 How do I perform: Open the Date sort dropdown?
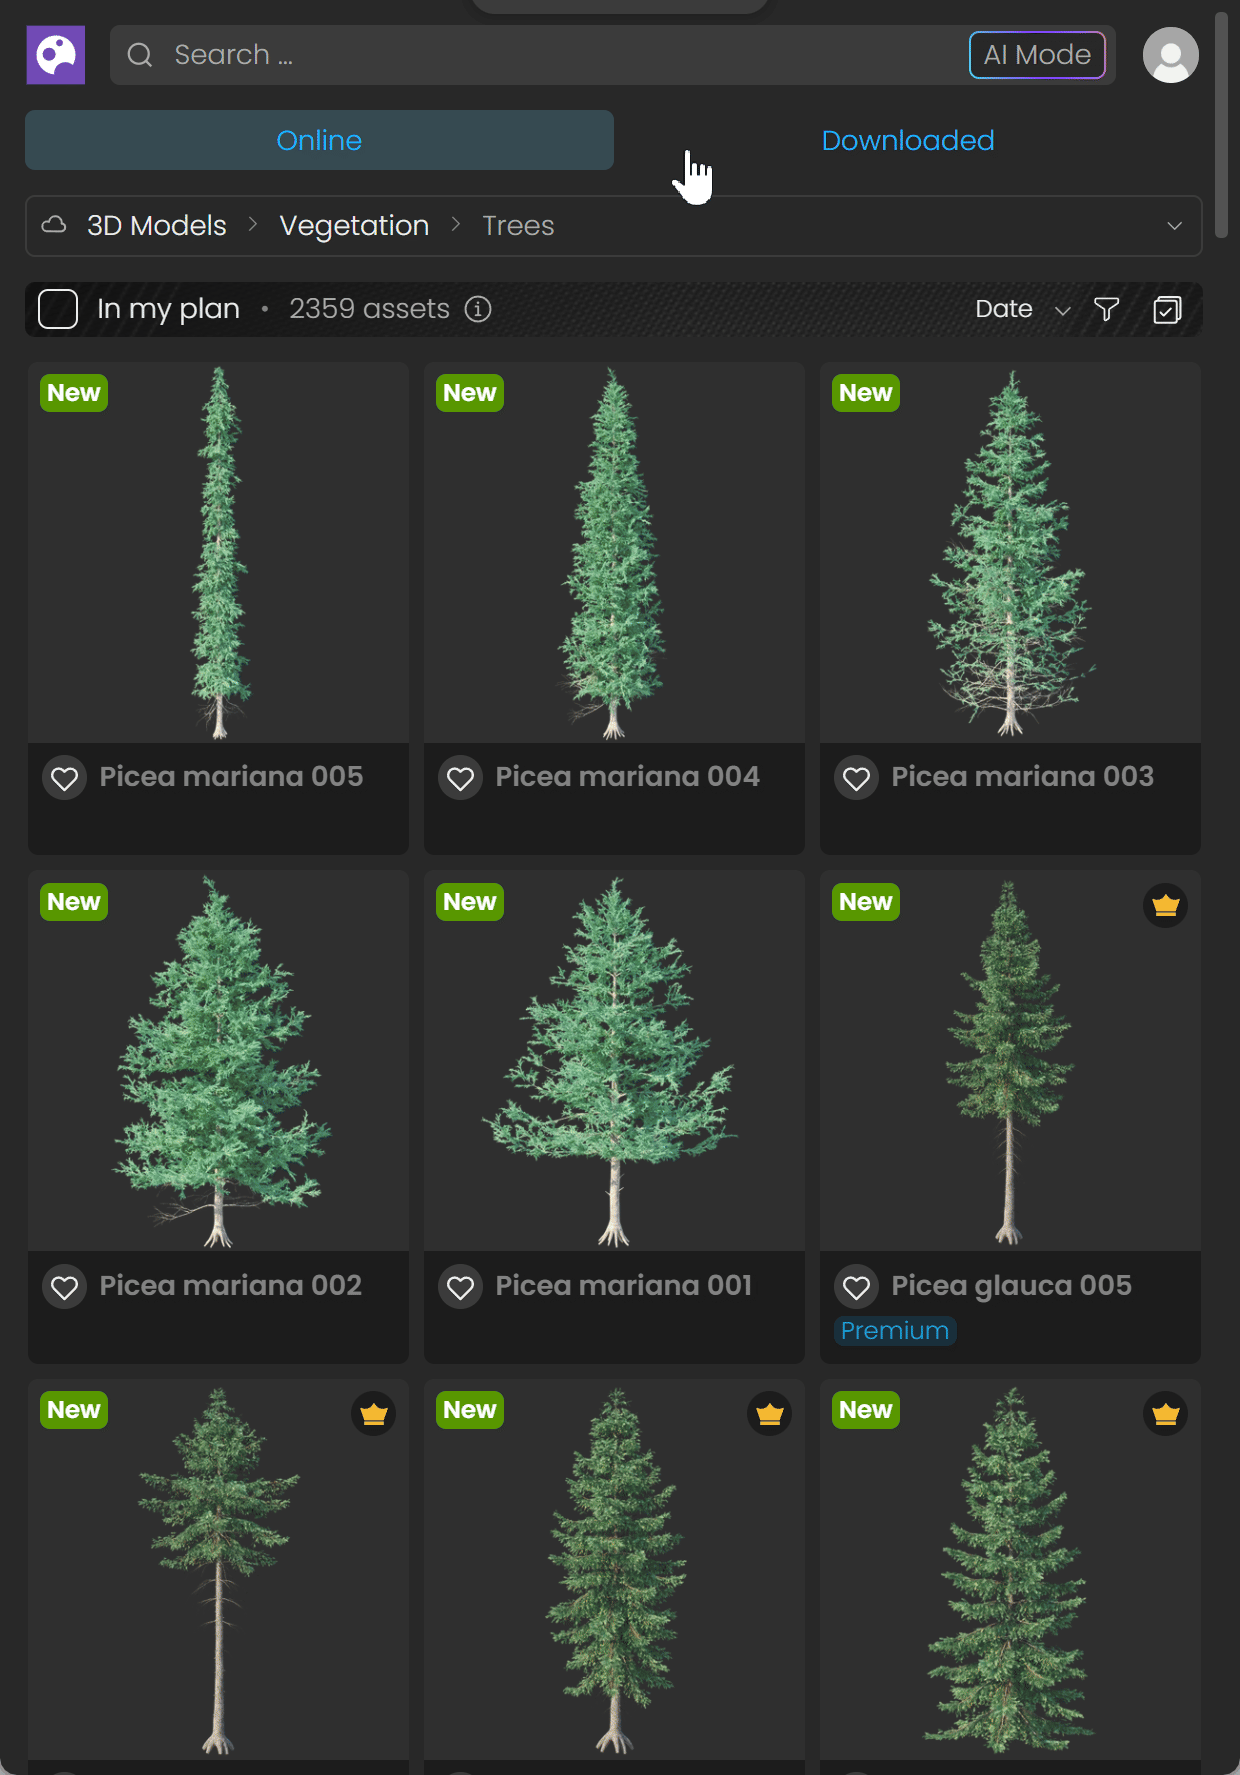click(x=1023, y=309)
